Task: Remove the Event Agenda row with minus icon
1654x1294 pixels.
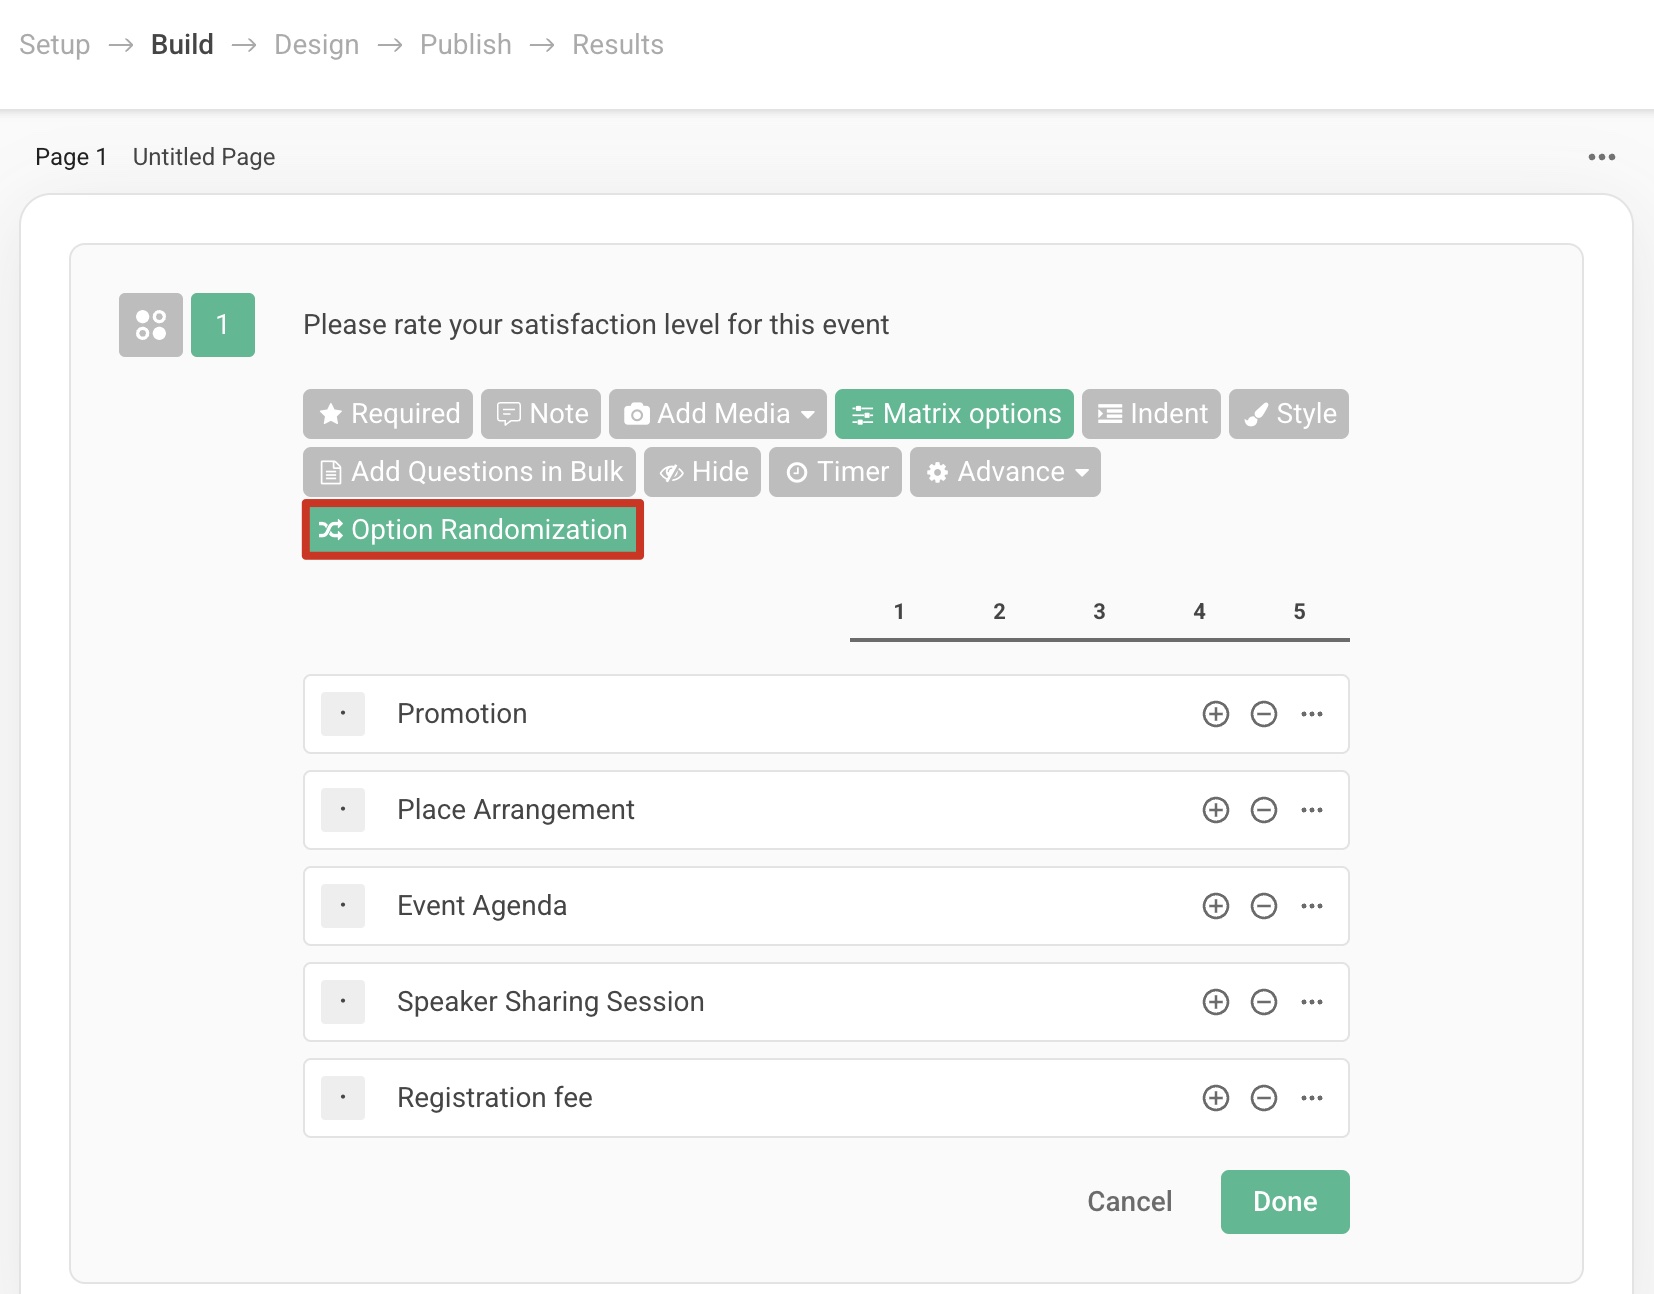Action: click(x=1263, y=906)
